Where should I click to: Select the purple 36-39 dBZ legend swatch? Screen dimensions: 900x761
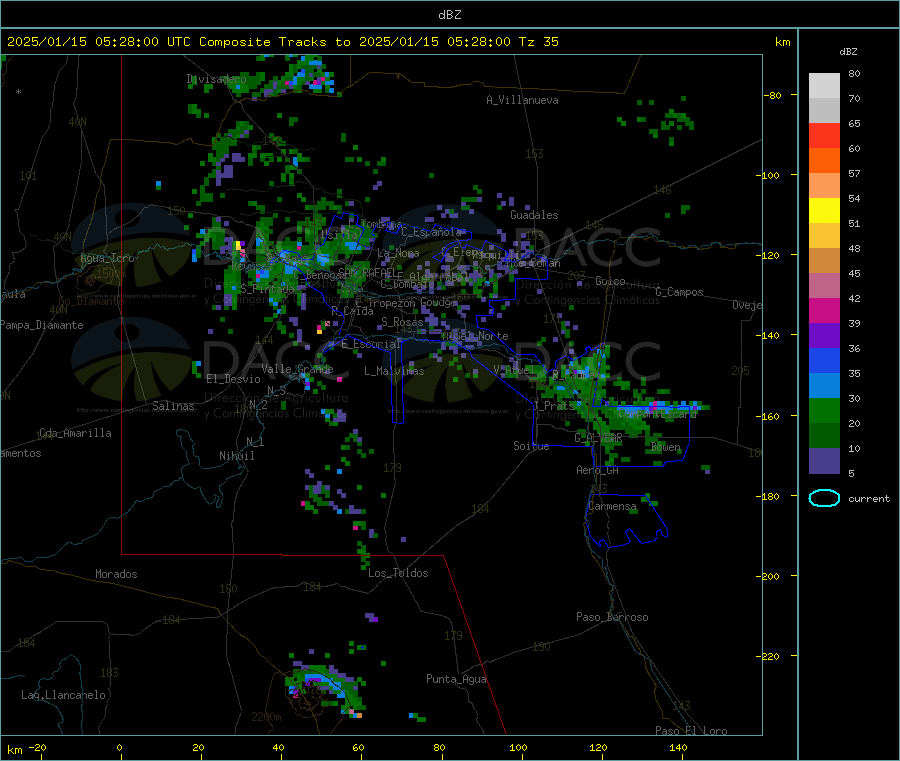click(x=824, y=336)
